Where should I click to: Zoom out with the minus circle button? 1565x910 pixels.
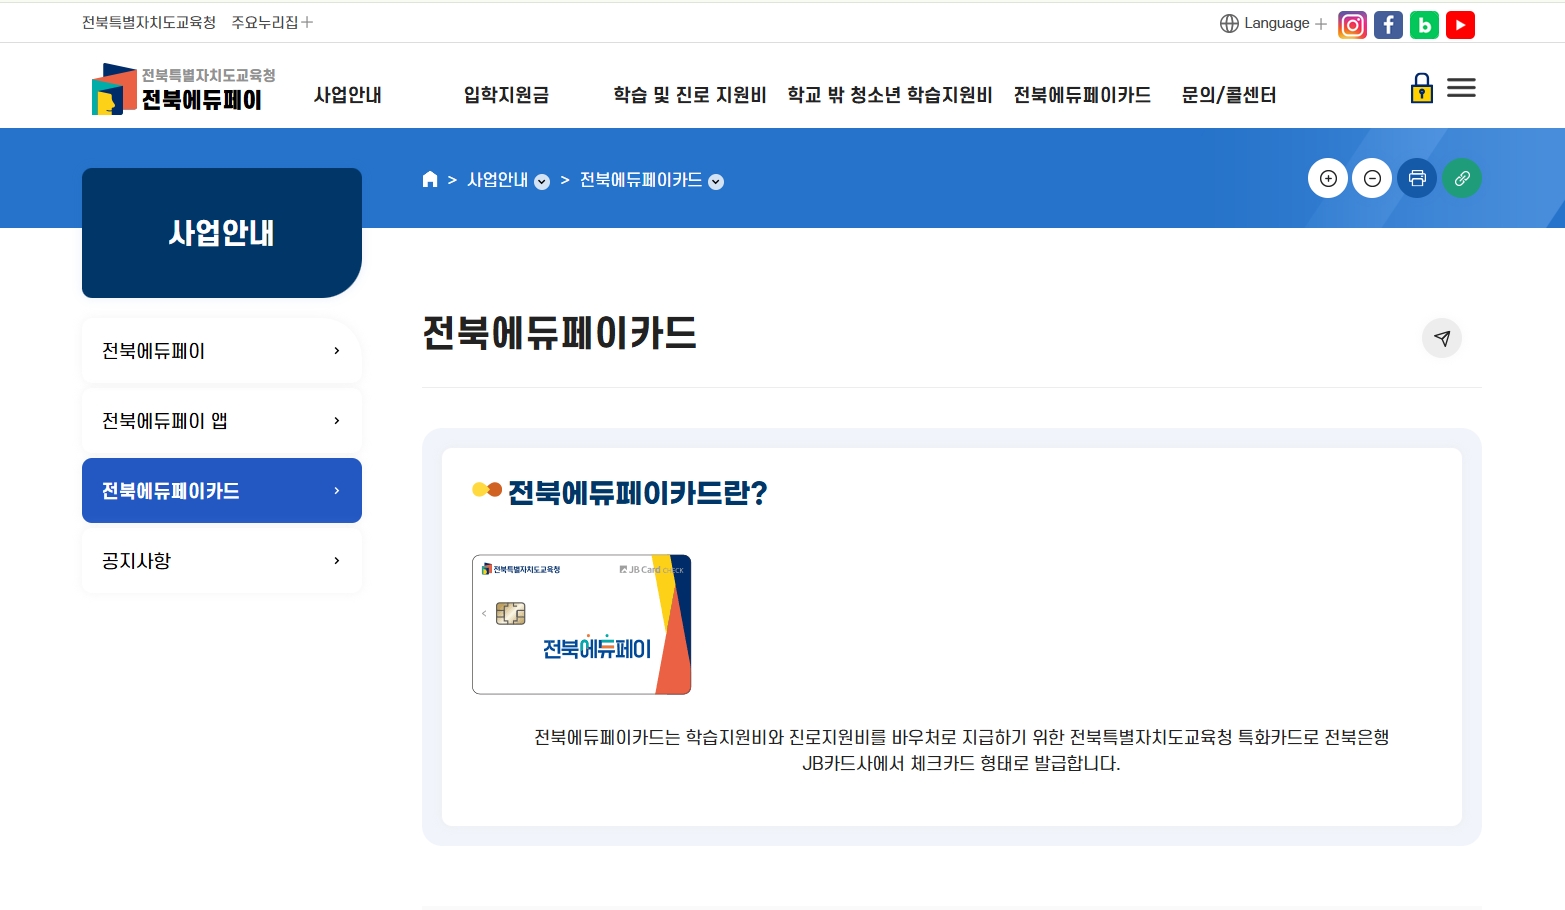pos(1372,178)
